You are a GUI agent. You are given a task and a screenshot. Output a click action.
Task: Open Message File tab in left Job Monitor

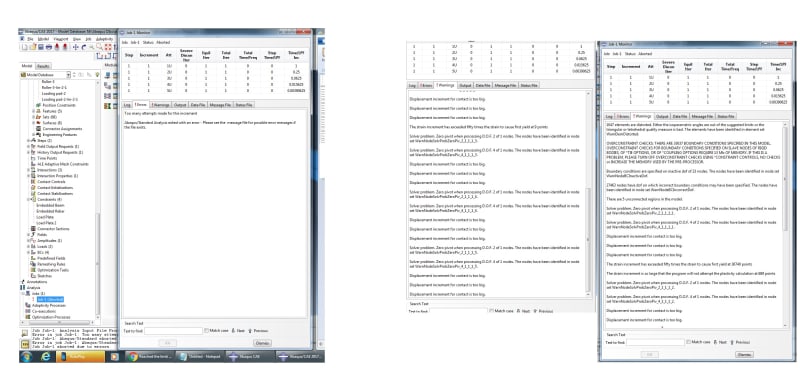point(220,105)
